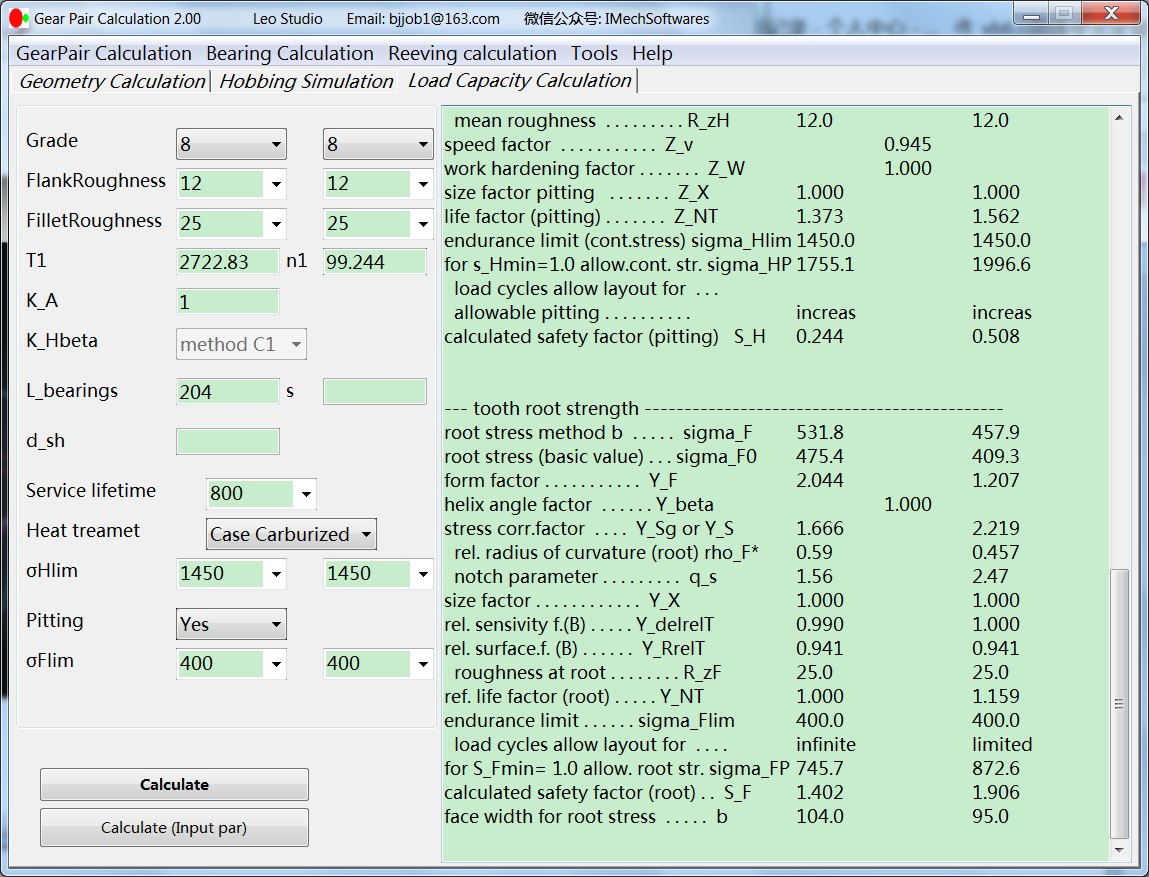Open the Tools menu
The width and height of the screenshot is (1149, 877).
594,53
